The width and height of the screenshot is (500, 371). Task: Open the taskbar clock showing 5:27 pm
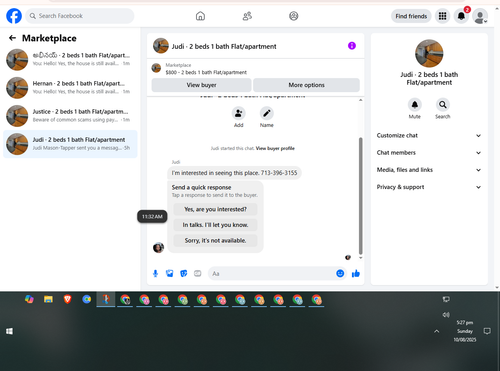(x=465, y=331)
